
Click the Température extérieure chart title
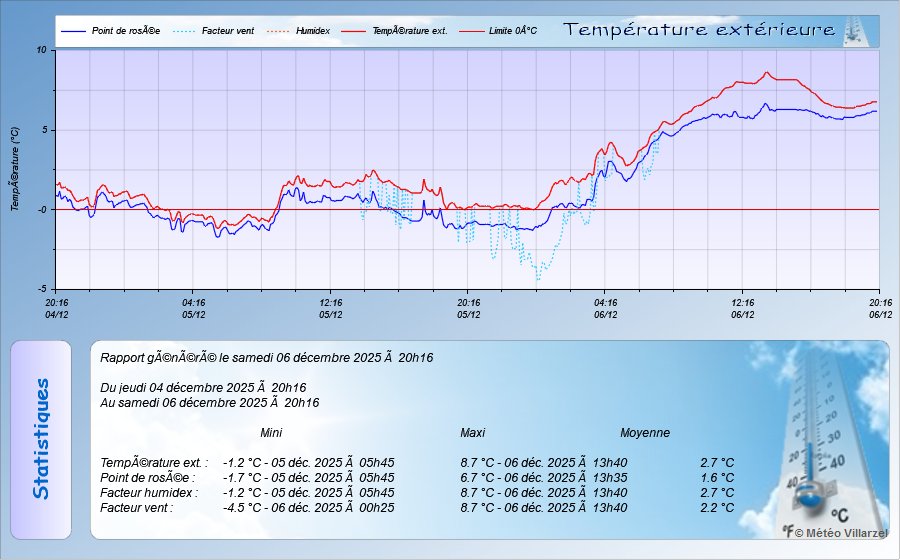(699, 30)
